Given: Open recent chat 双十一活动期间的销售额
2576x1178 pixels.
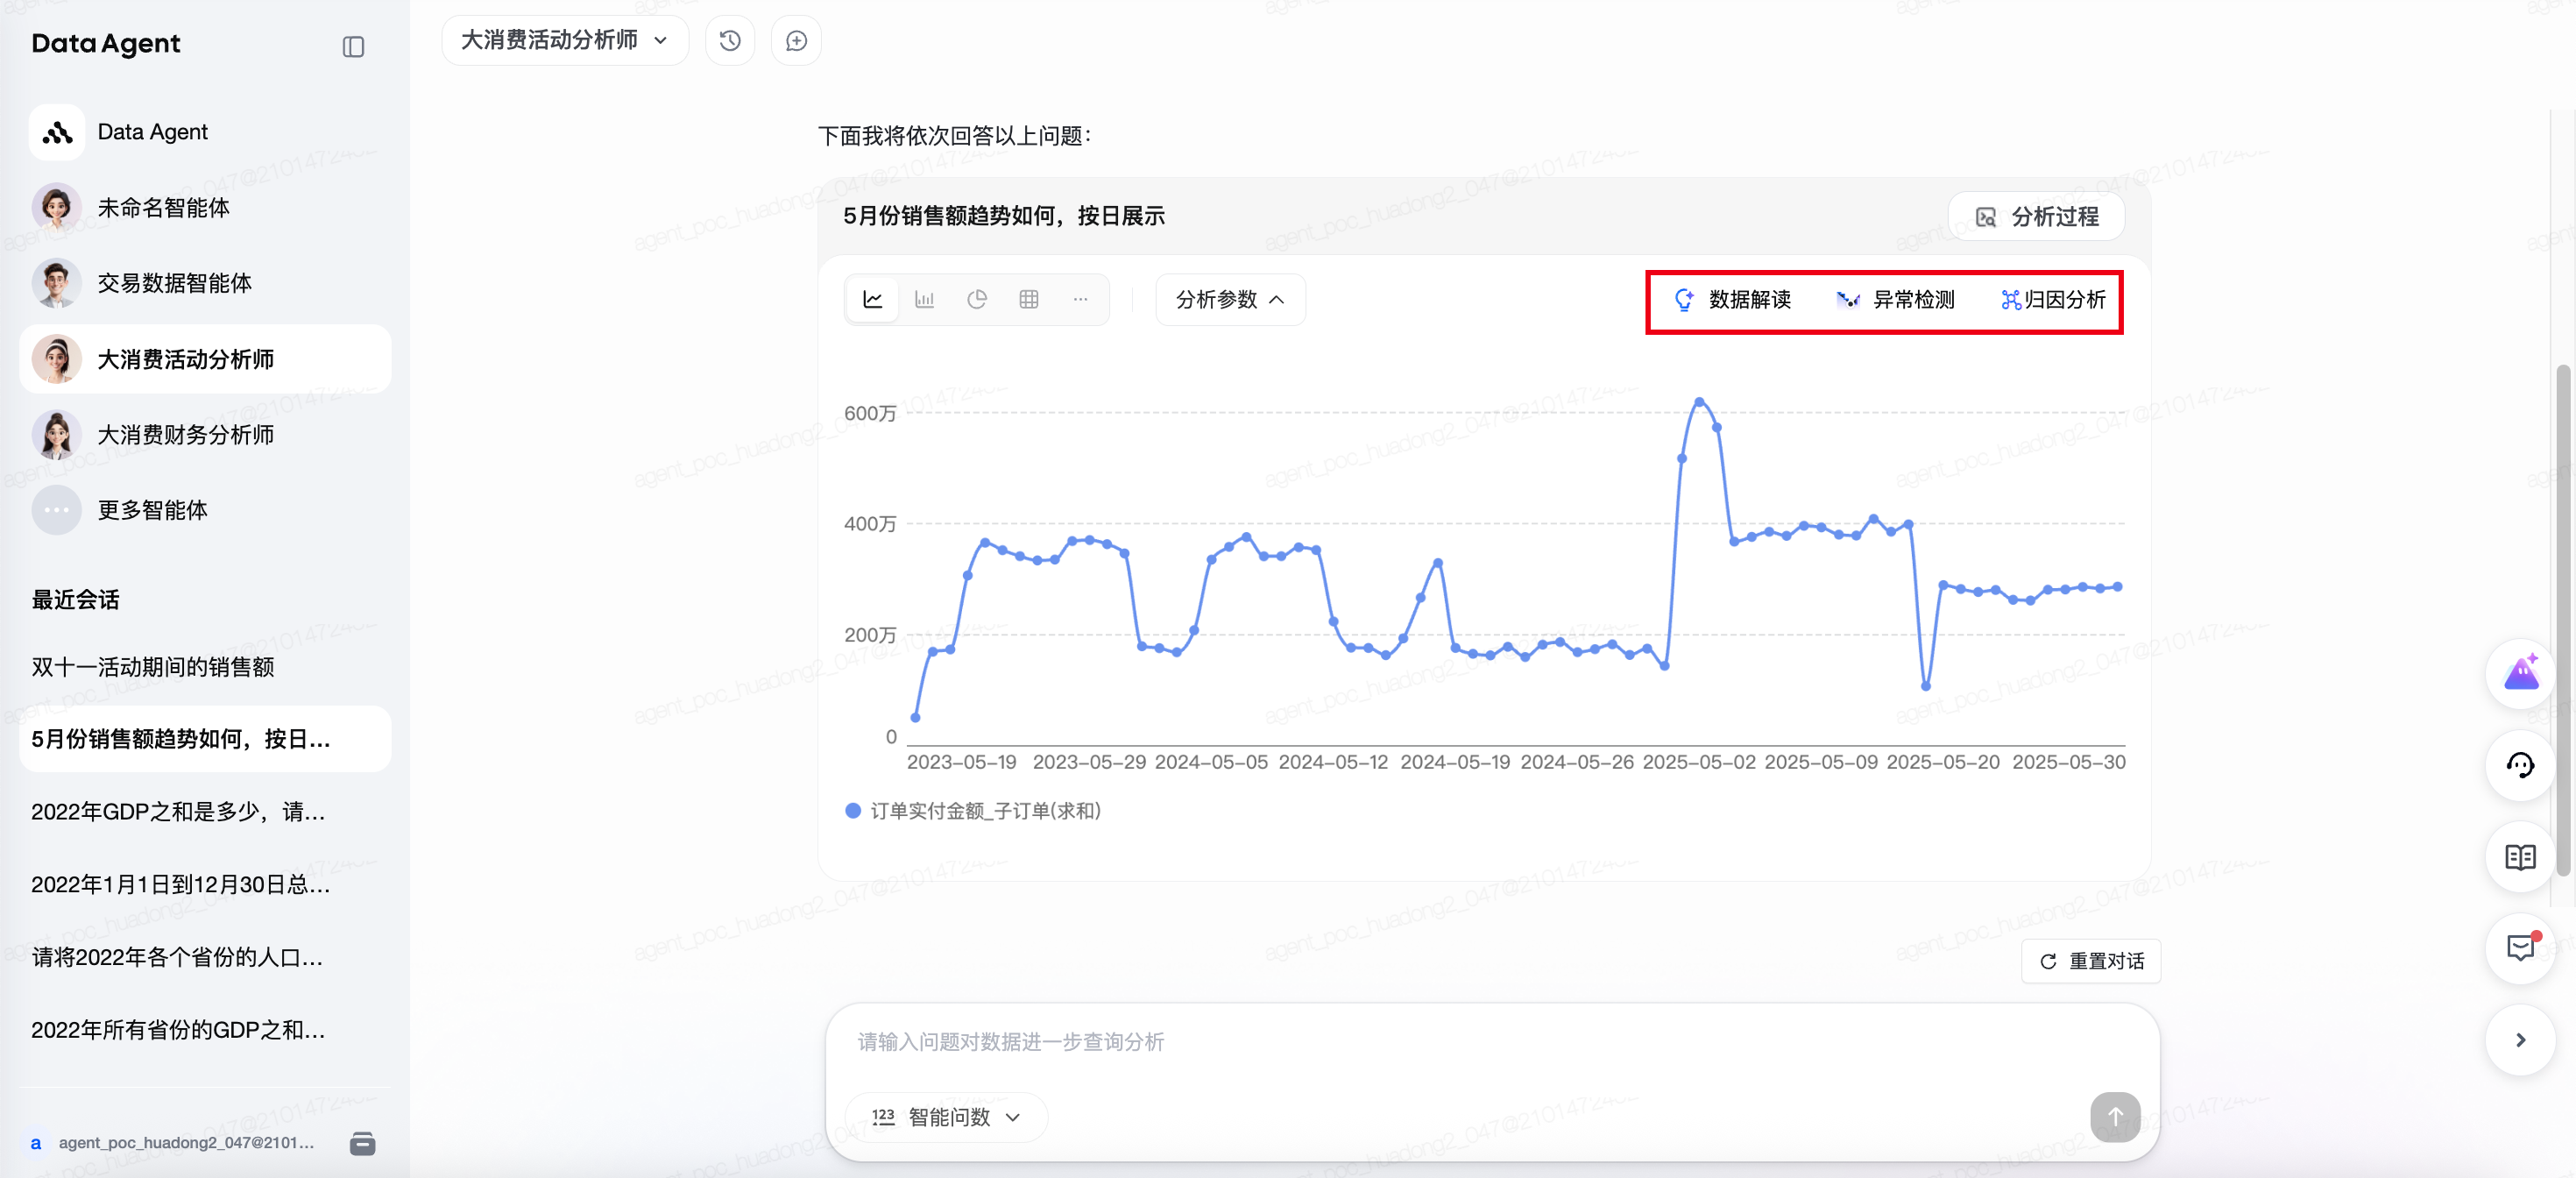Looking at the screenshot, I should (x=152, y=667).
